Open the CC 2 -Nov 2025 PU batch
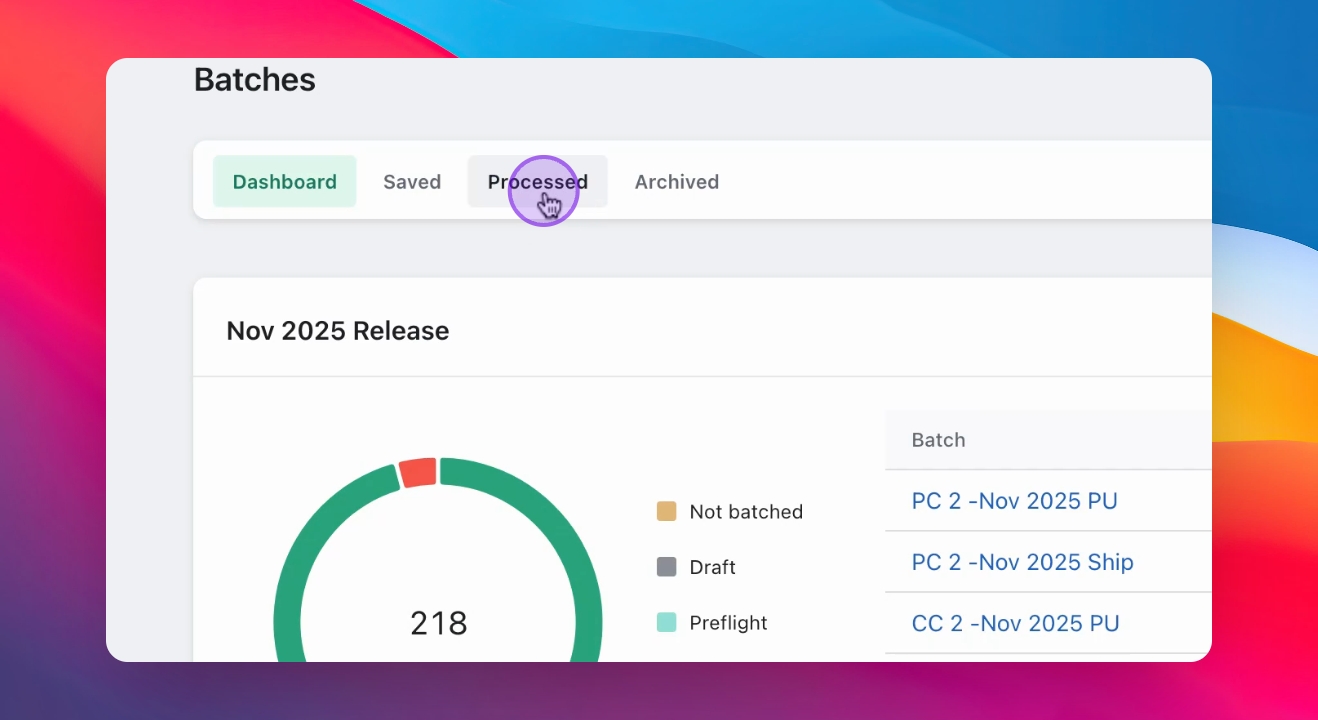 coord(1015,623)
